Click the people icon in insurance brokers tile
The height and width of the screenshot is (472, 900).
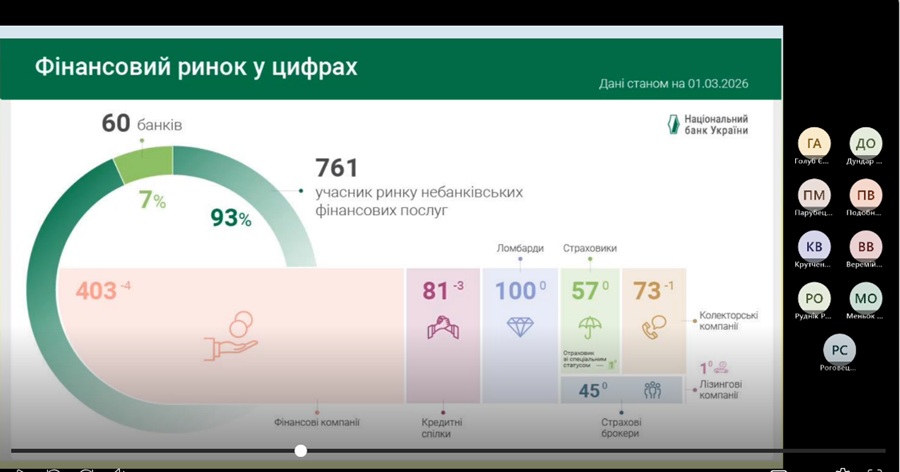click(652, 390)
